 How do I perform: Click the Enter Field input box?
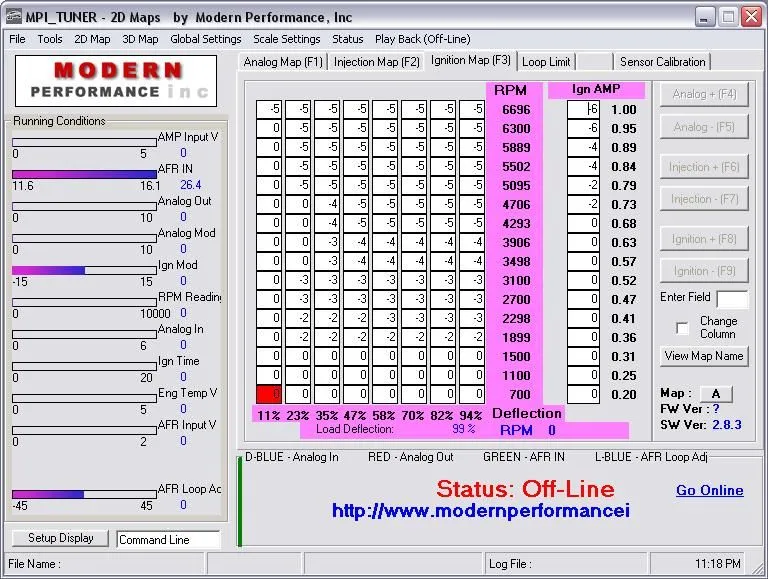tap(733, 299)
